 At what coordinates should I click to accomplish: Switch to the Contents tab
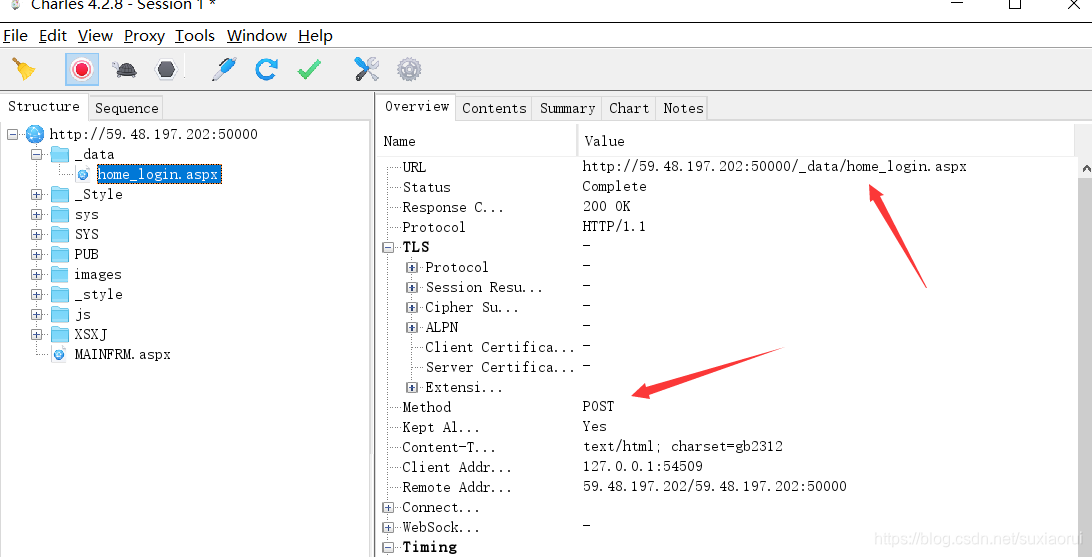494,108
